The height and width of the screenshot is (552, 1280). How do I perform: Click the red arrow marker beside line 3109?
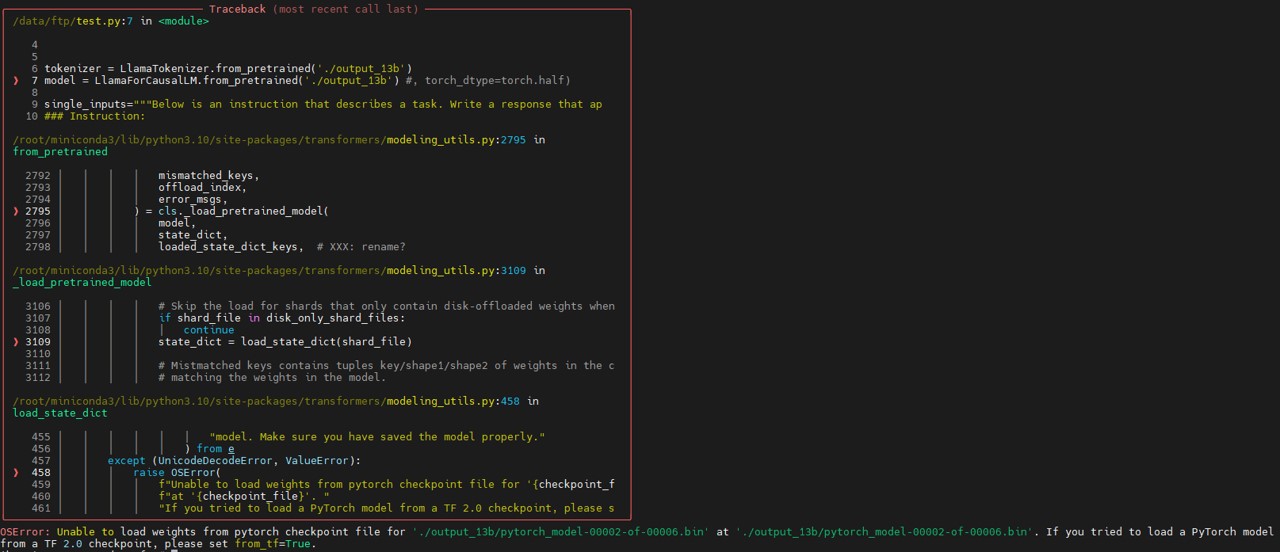[16, 342]
